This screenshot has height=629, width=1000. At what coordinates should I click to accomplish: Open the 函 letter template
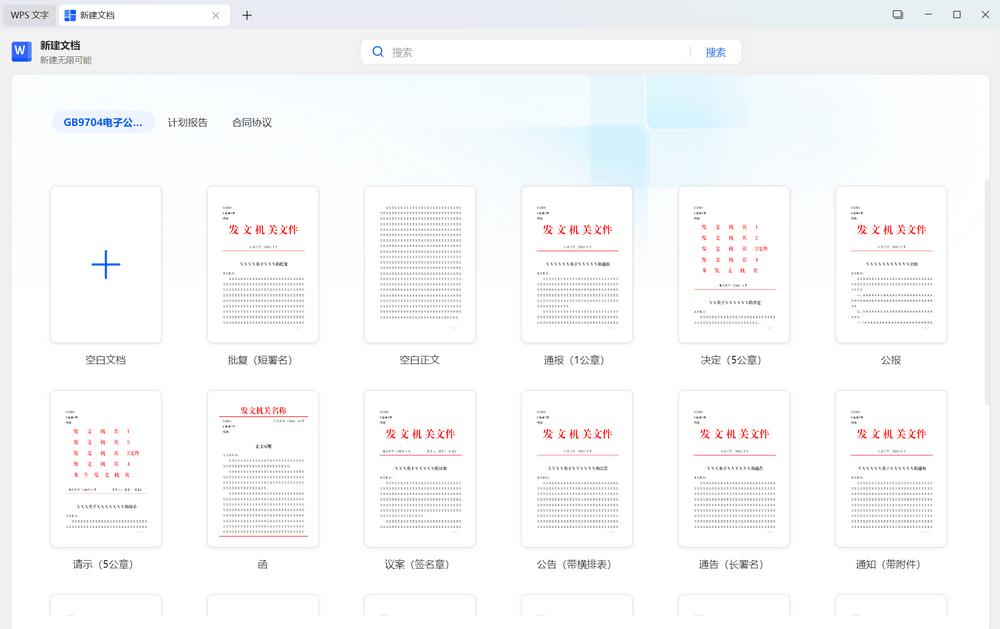(x=263, y=468)
